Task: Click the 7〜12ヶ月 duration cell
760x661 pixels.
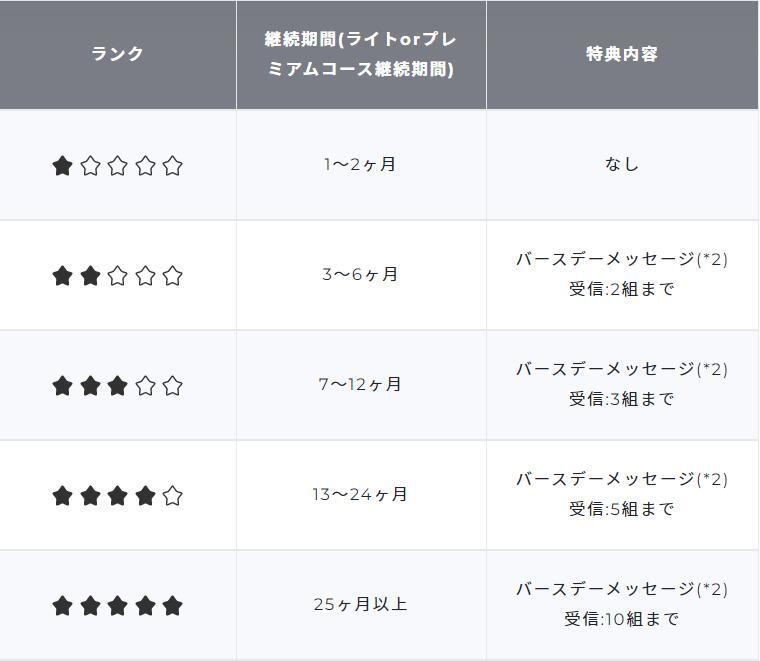Action: pyautogui.click(x=361, y=385)
